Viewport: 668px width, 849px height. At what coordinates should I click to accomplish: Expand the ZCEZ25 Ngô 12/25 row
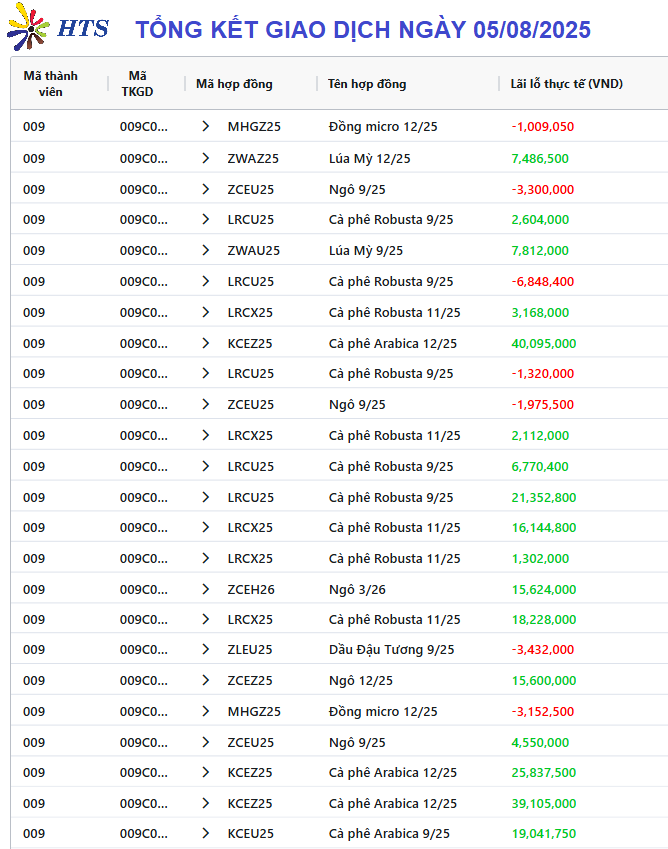[x=206, y=680]
